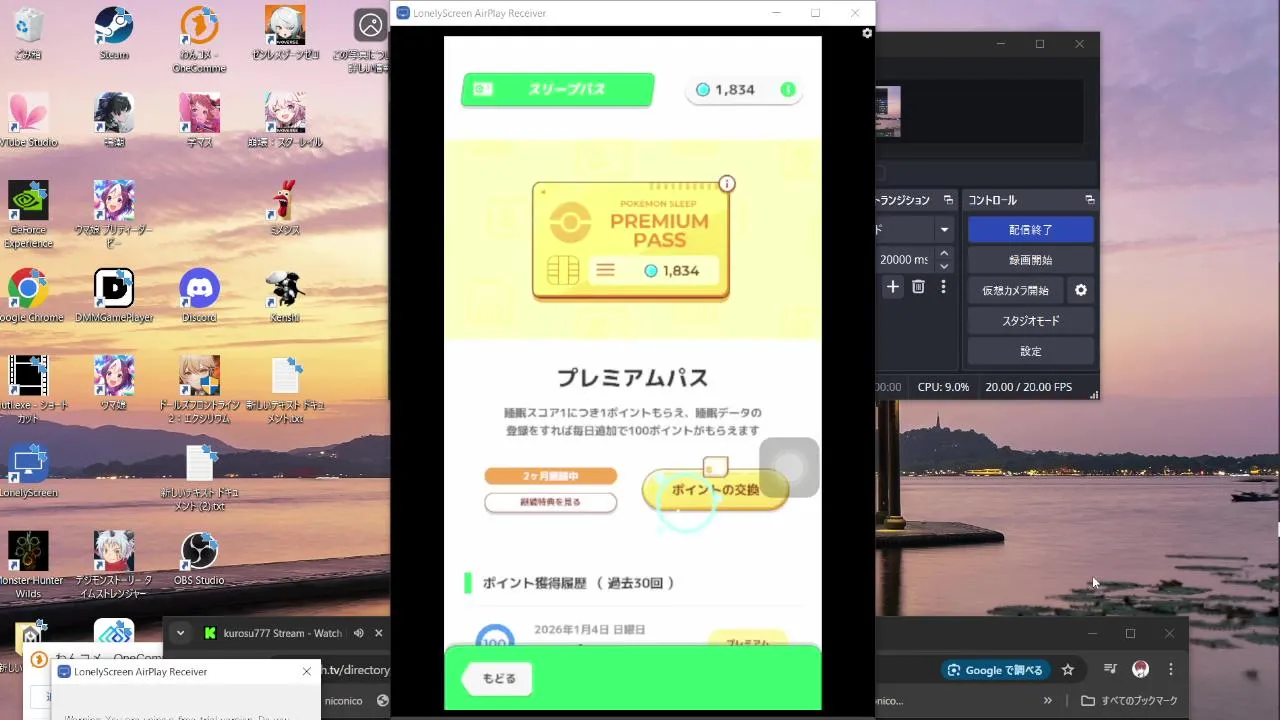Tap the 1,834 points counter pill
Viewport: 1280px width, 720px height.
click(x=744, y=90)
